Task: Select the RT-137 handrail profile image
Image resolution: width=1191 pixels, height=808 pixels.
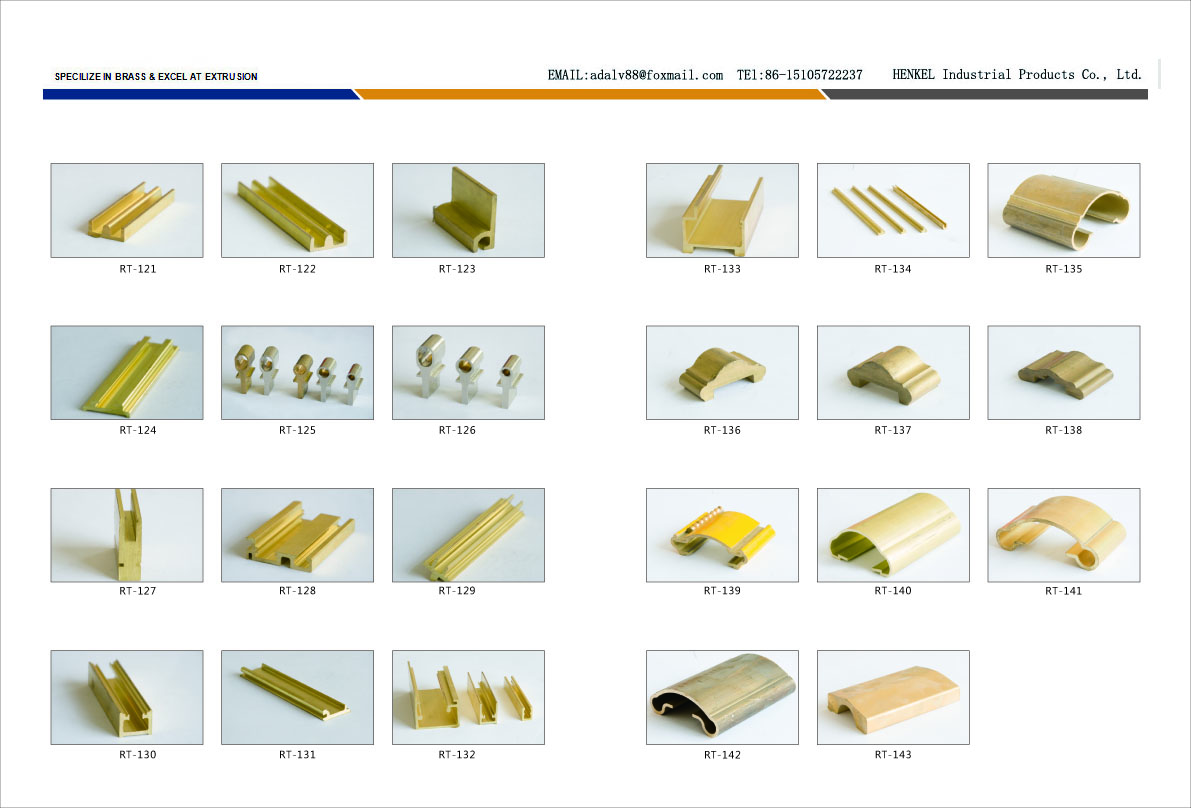Action: click(893, 373)
